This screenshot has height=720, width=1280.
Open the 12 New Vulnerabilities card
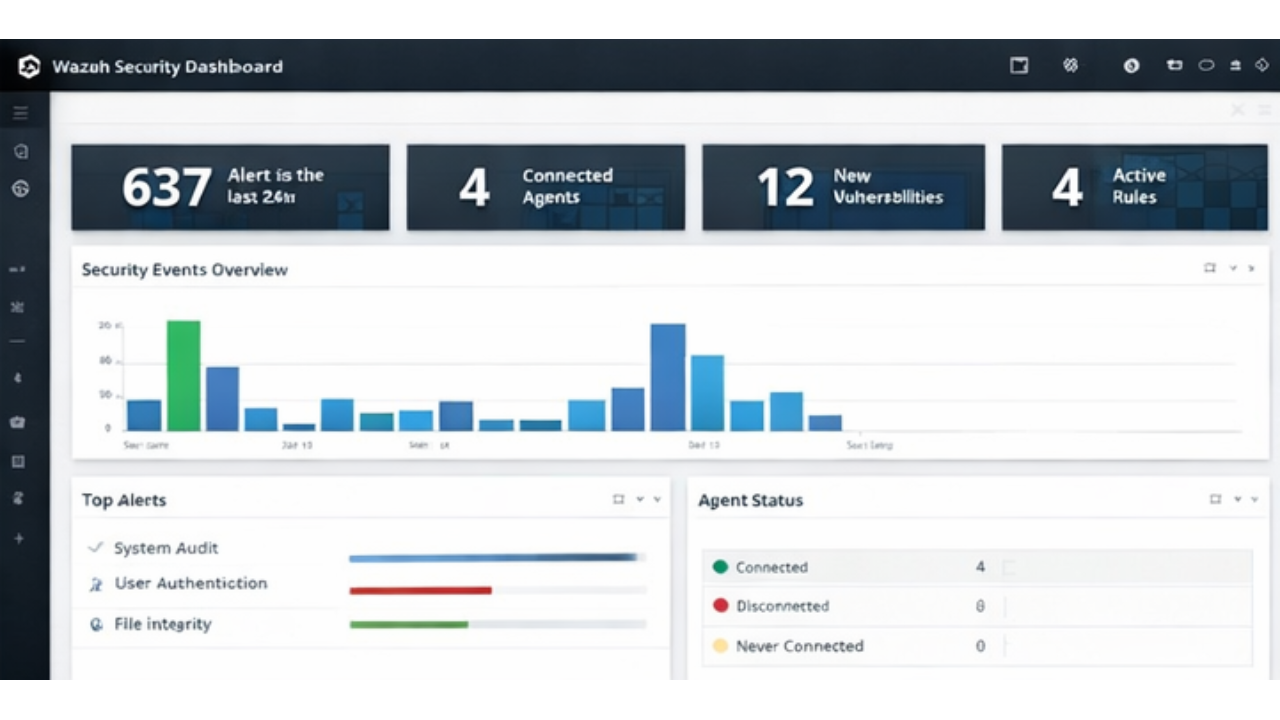(843, 187)
